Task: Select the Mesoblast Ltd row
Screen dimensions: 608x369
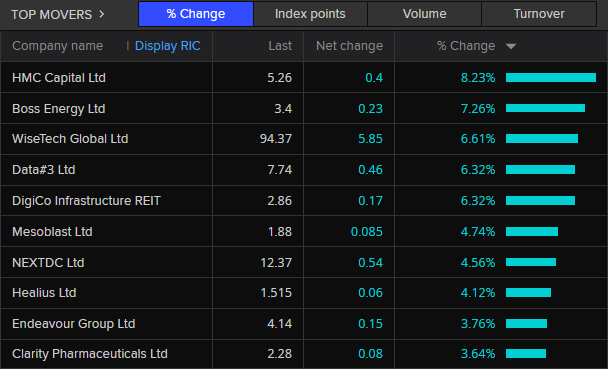Action: pos(304,231)
